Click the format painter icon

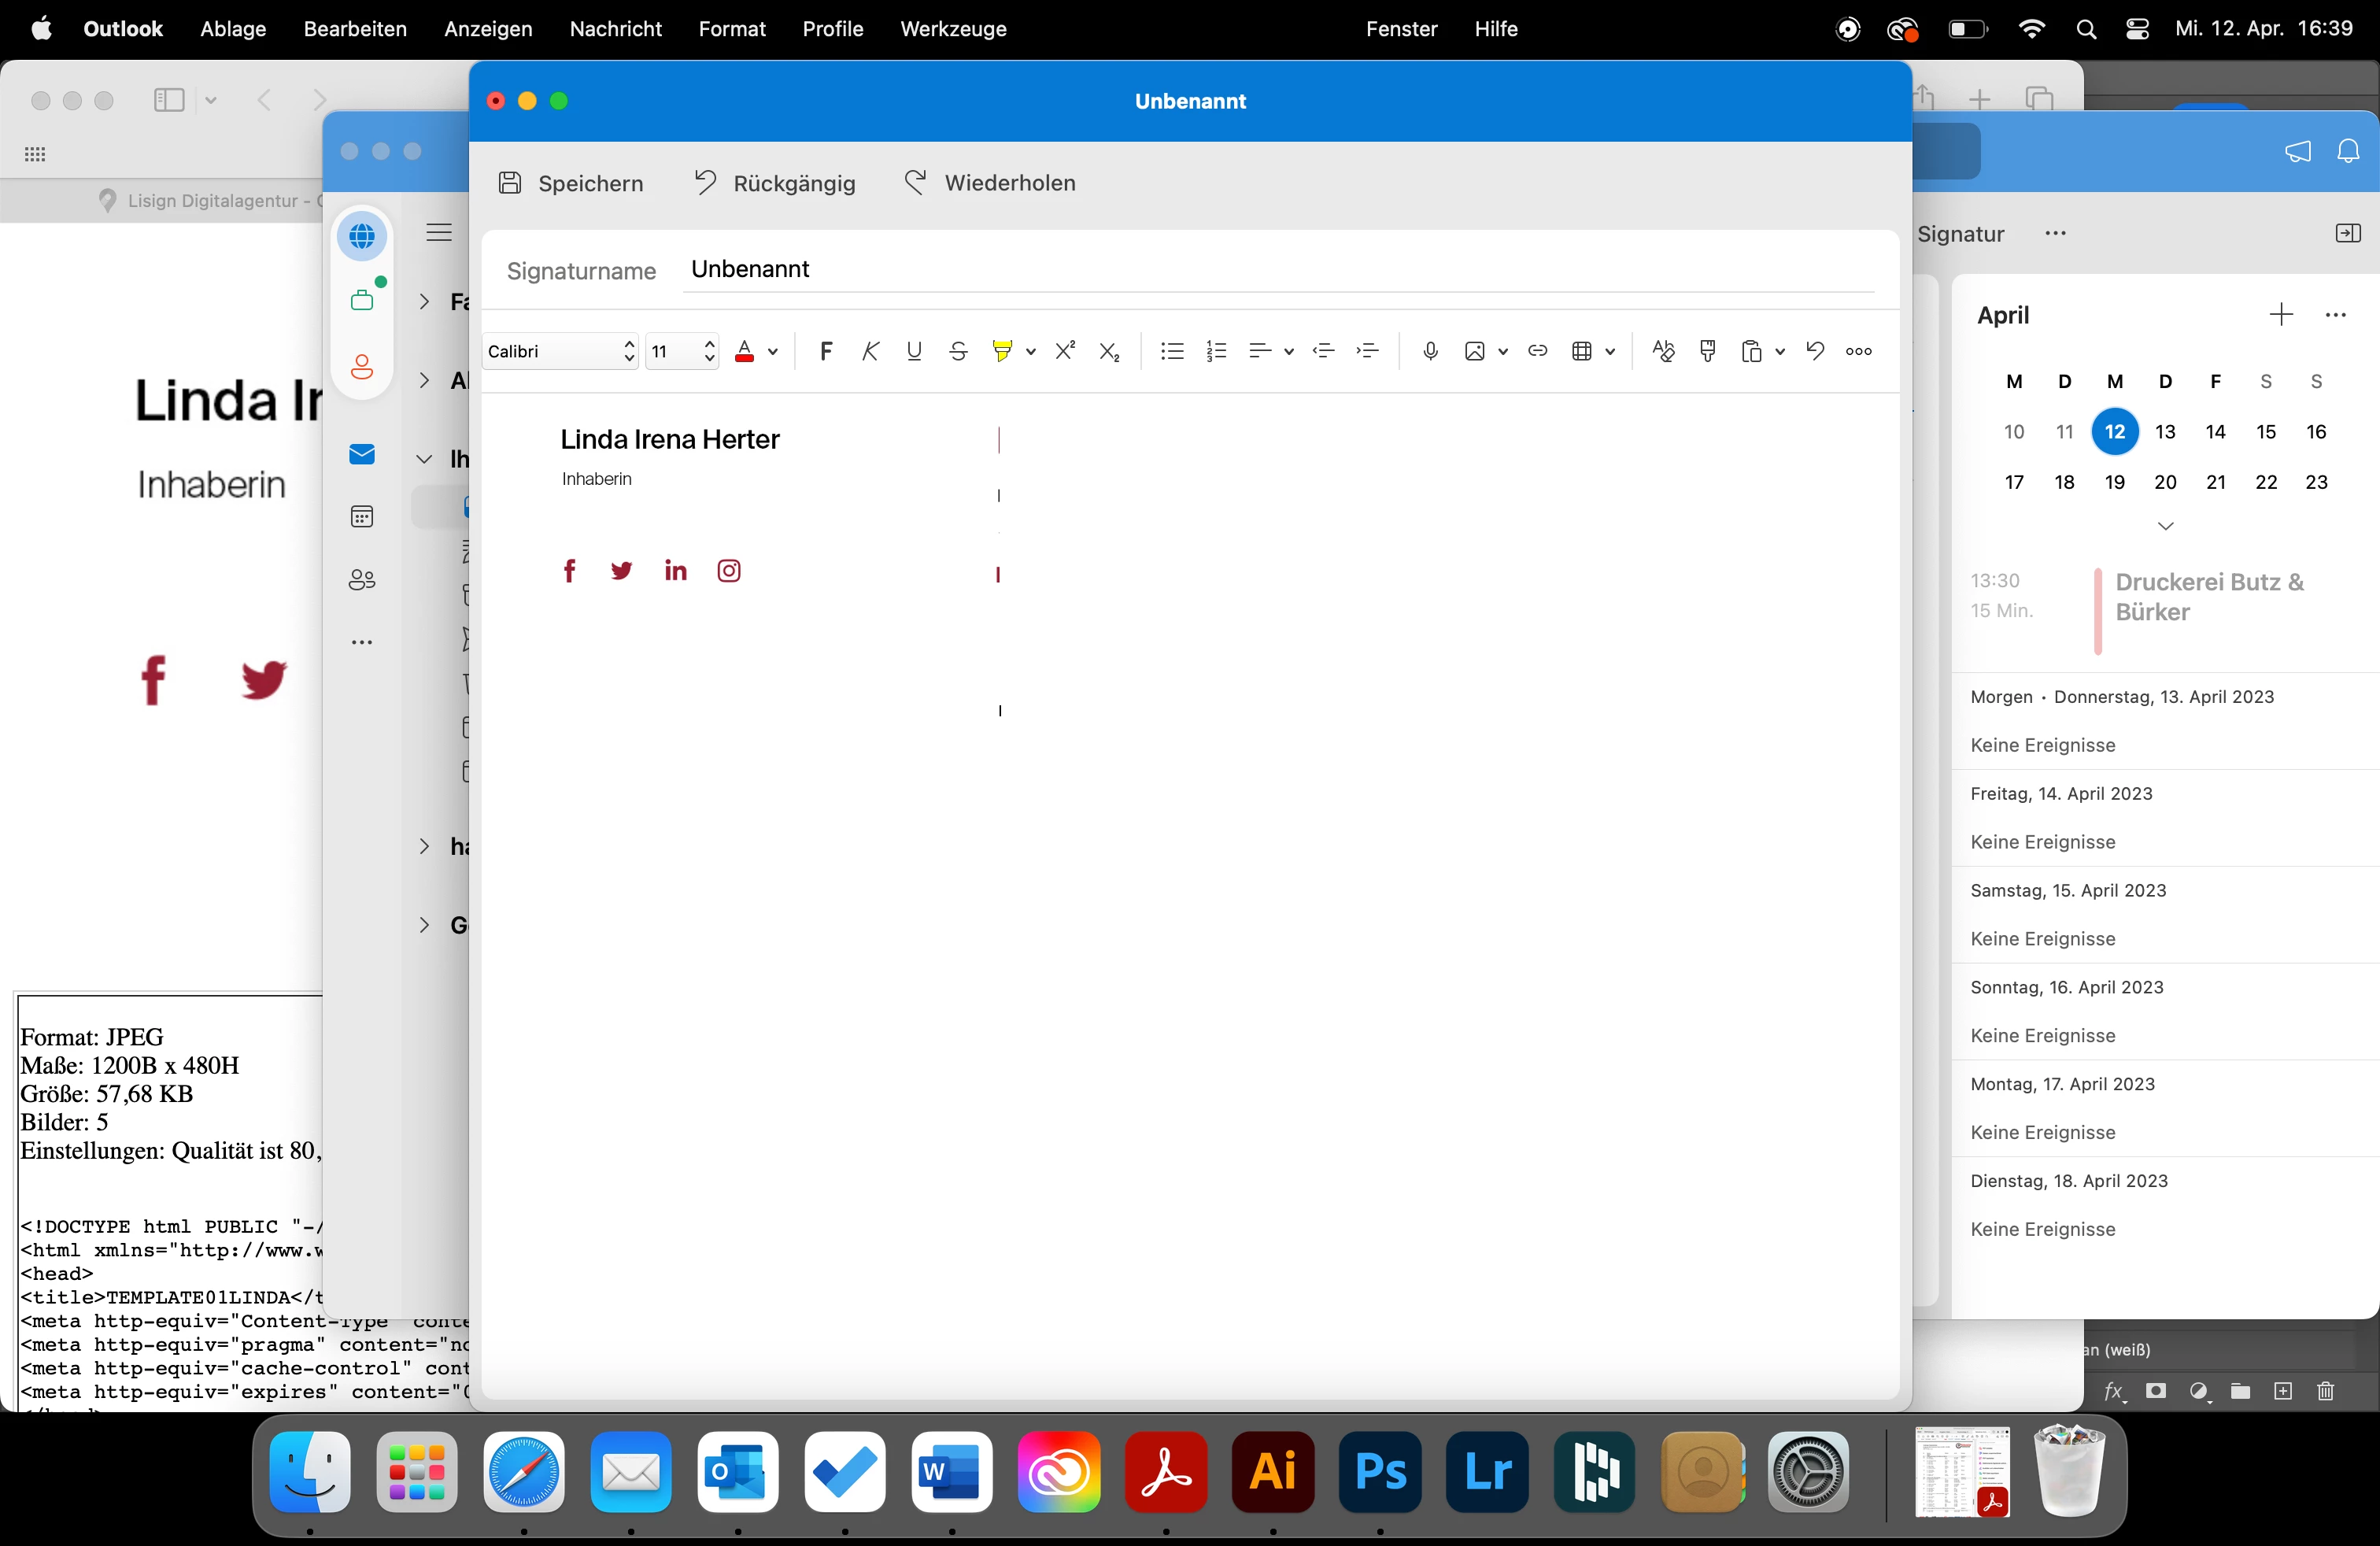pos(1707,351)
